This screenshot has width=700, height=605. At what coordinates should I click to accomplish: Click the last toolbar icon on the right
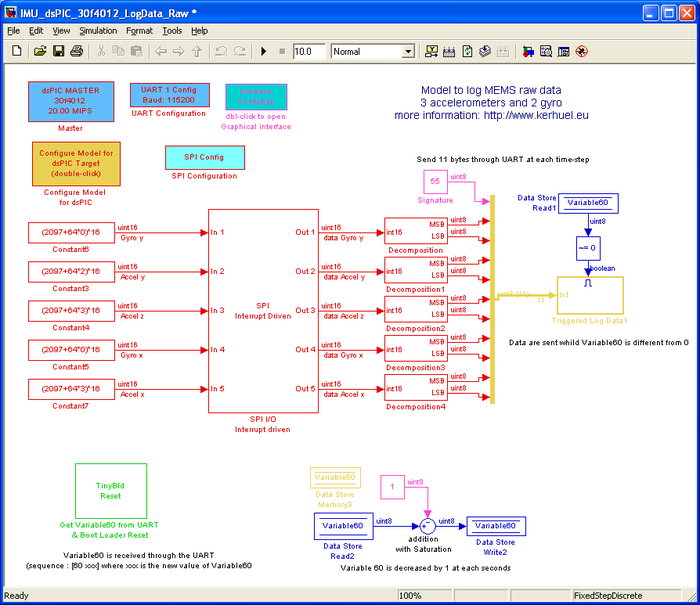tap(582, 51)
